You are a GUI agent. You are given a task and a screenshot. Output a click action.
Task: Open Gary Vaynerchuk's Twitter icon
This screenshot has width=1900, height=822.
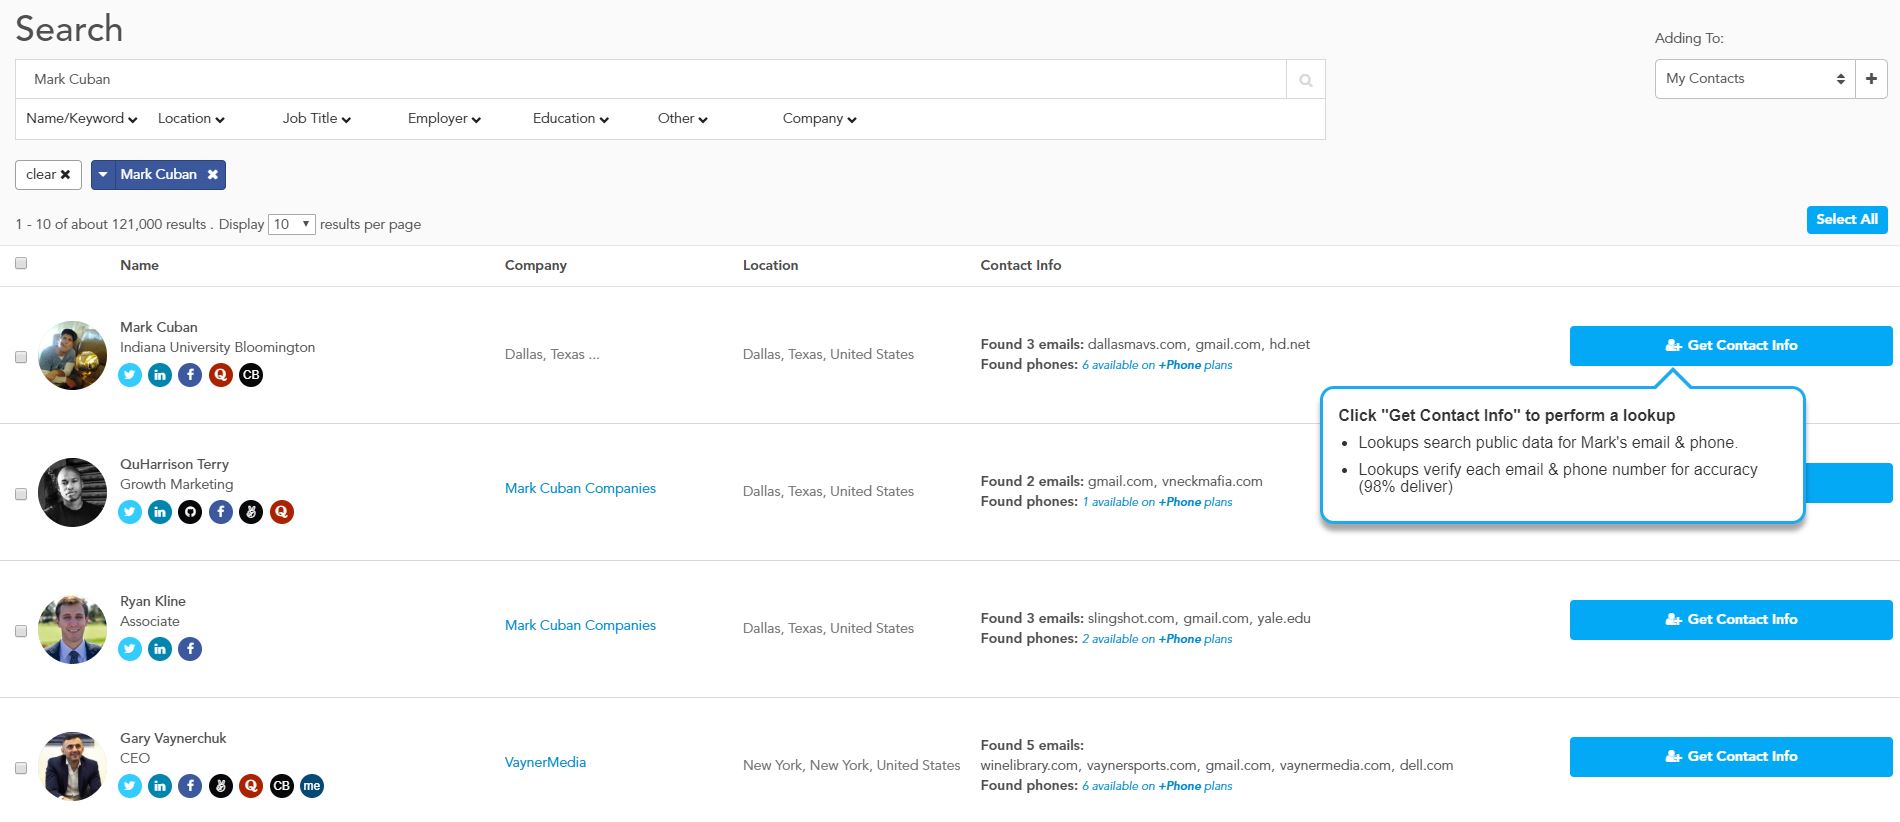[x=130, y=786]
